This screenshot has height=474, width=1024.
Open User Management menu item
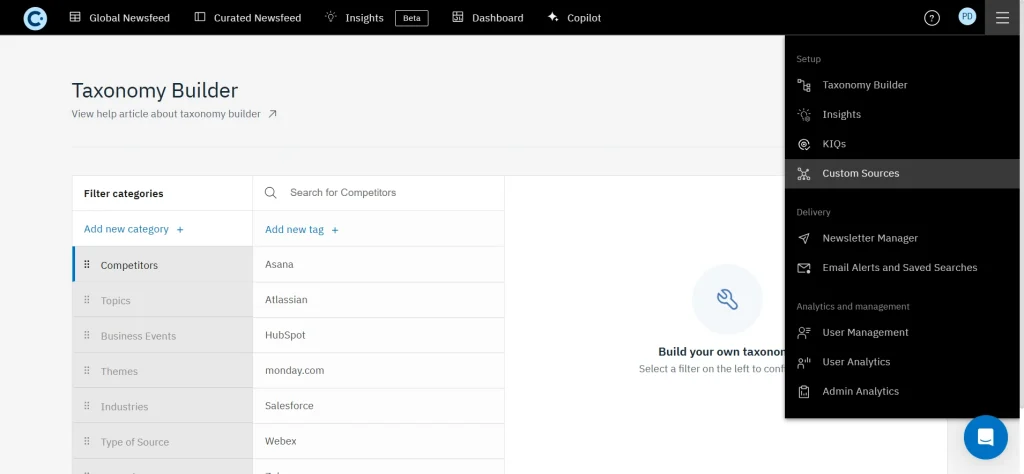coord(865,333)
